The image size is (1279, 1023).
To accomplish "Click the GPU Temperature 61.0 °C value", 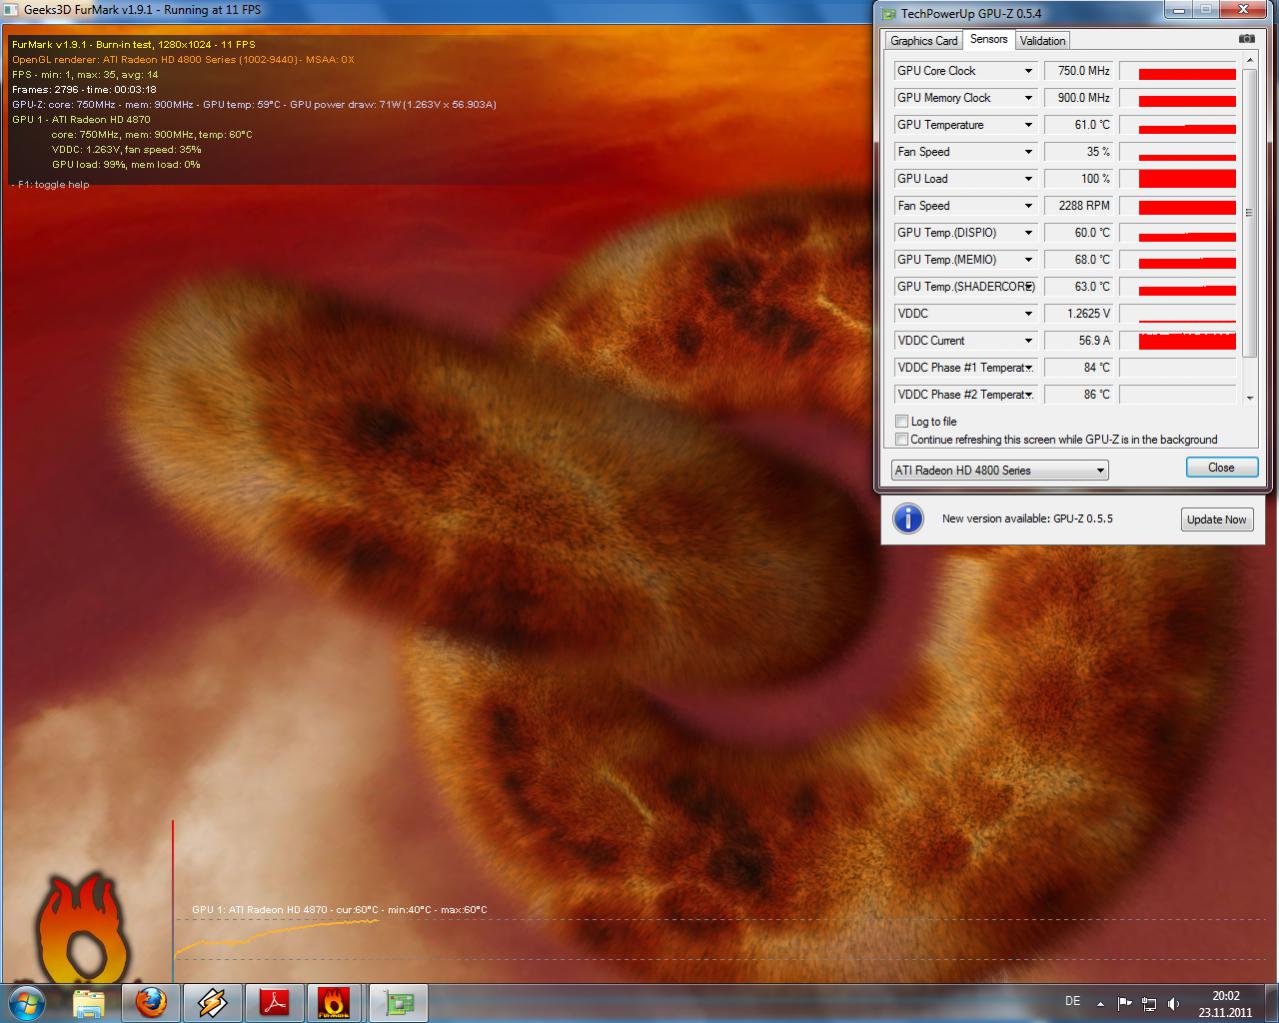I will 1078,125.
